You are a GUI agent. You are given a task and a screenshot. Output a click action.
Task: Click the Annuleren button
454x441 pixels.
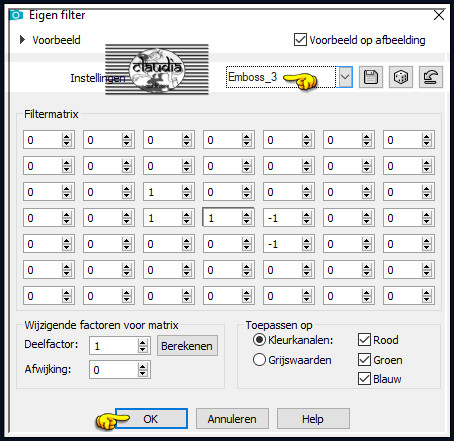point(232,419)
